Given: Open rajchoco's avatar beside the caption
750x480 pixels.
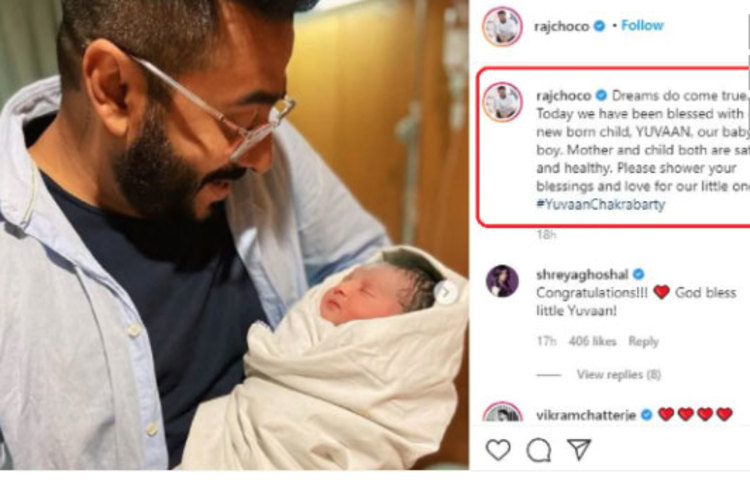Looking at the screenshot, I should [502, 102].
